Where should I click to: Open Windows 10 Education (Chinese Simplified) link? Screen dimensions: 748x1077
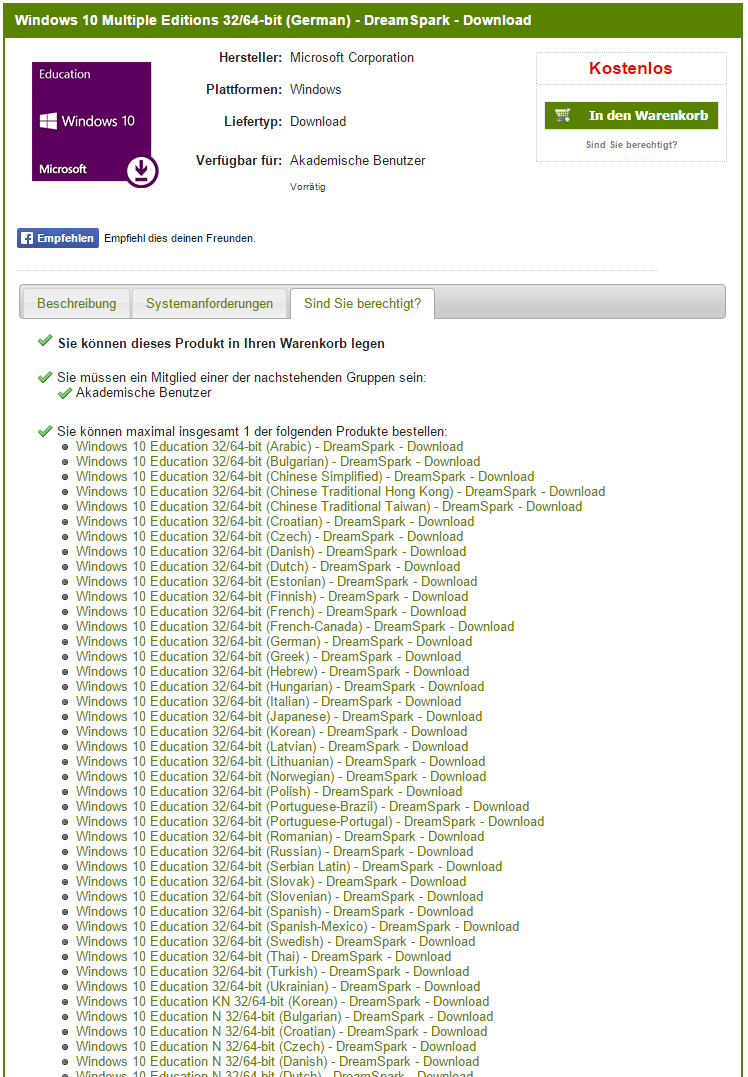(305, 477)
